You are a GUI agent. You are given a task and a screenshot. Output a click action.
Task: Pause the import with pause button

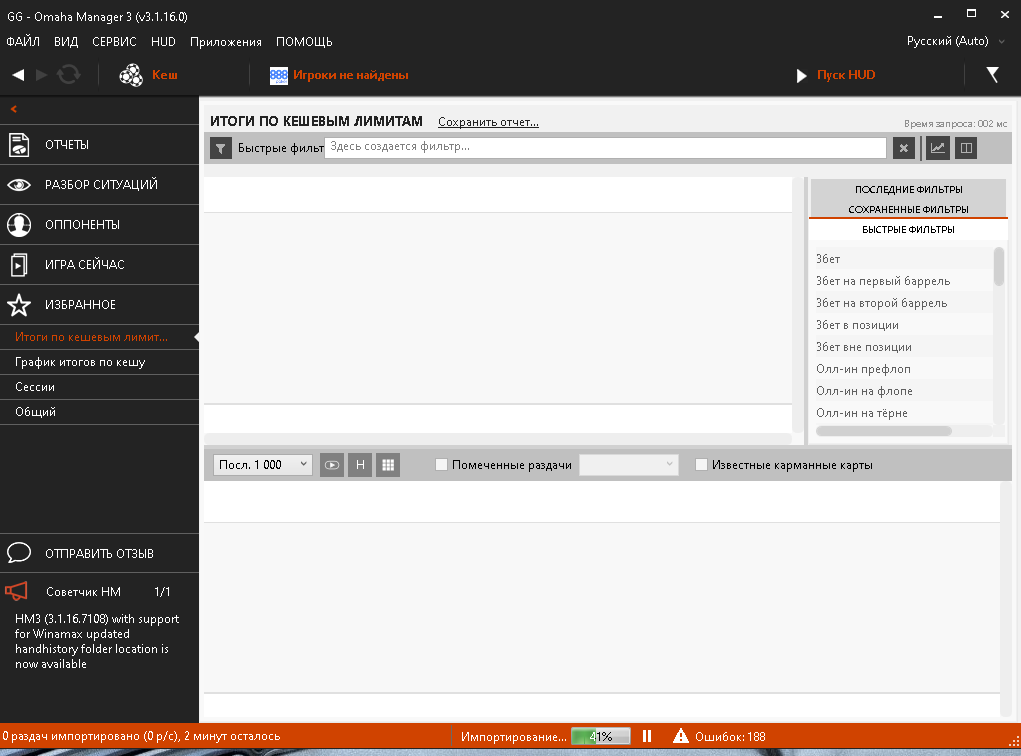[x=647, y=736]
